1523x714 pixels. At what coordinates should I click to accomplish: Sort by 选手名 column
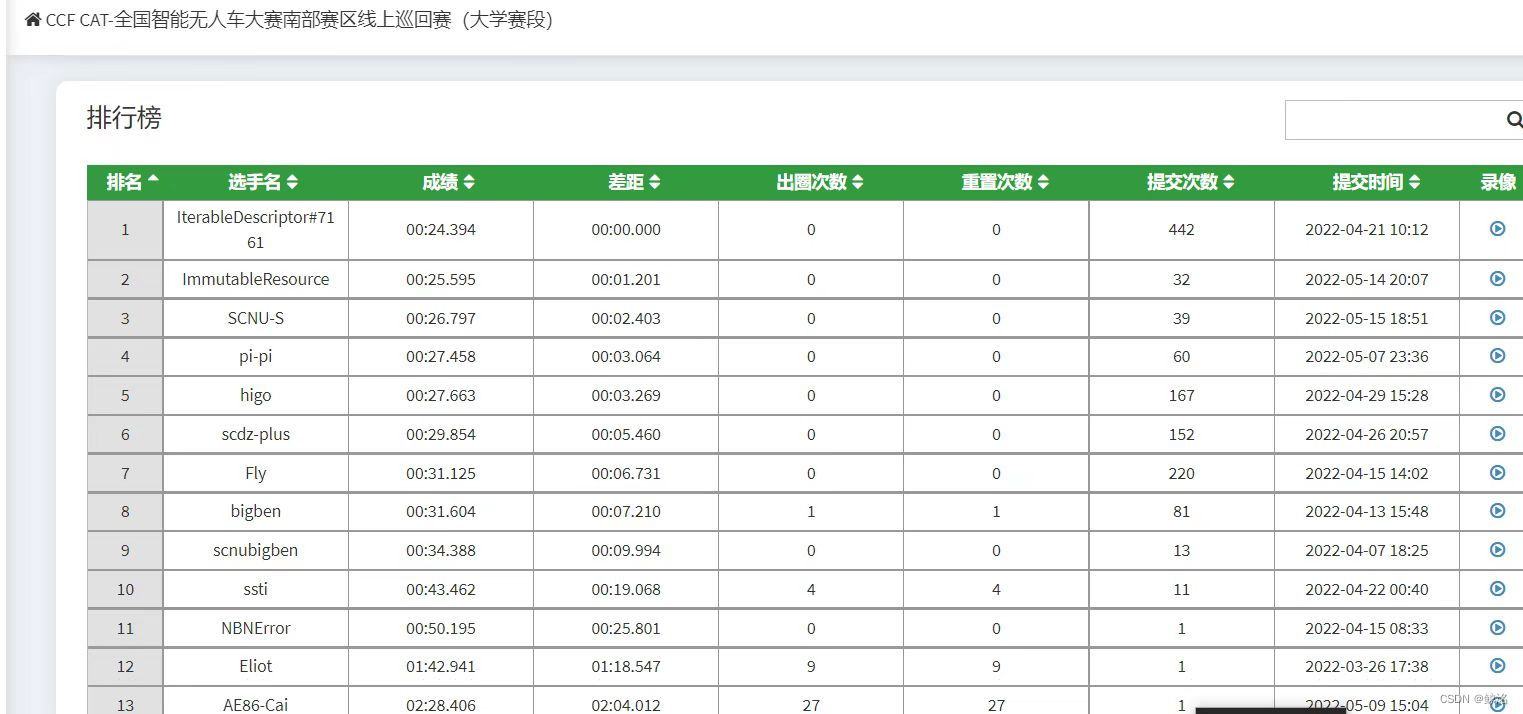click(x=263, y=182)
